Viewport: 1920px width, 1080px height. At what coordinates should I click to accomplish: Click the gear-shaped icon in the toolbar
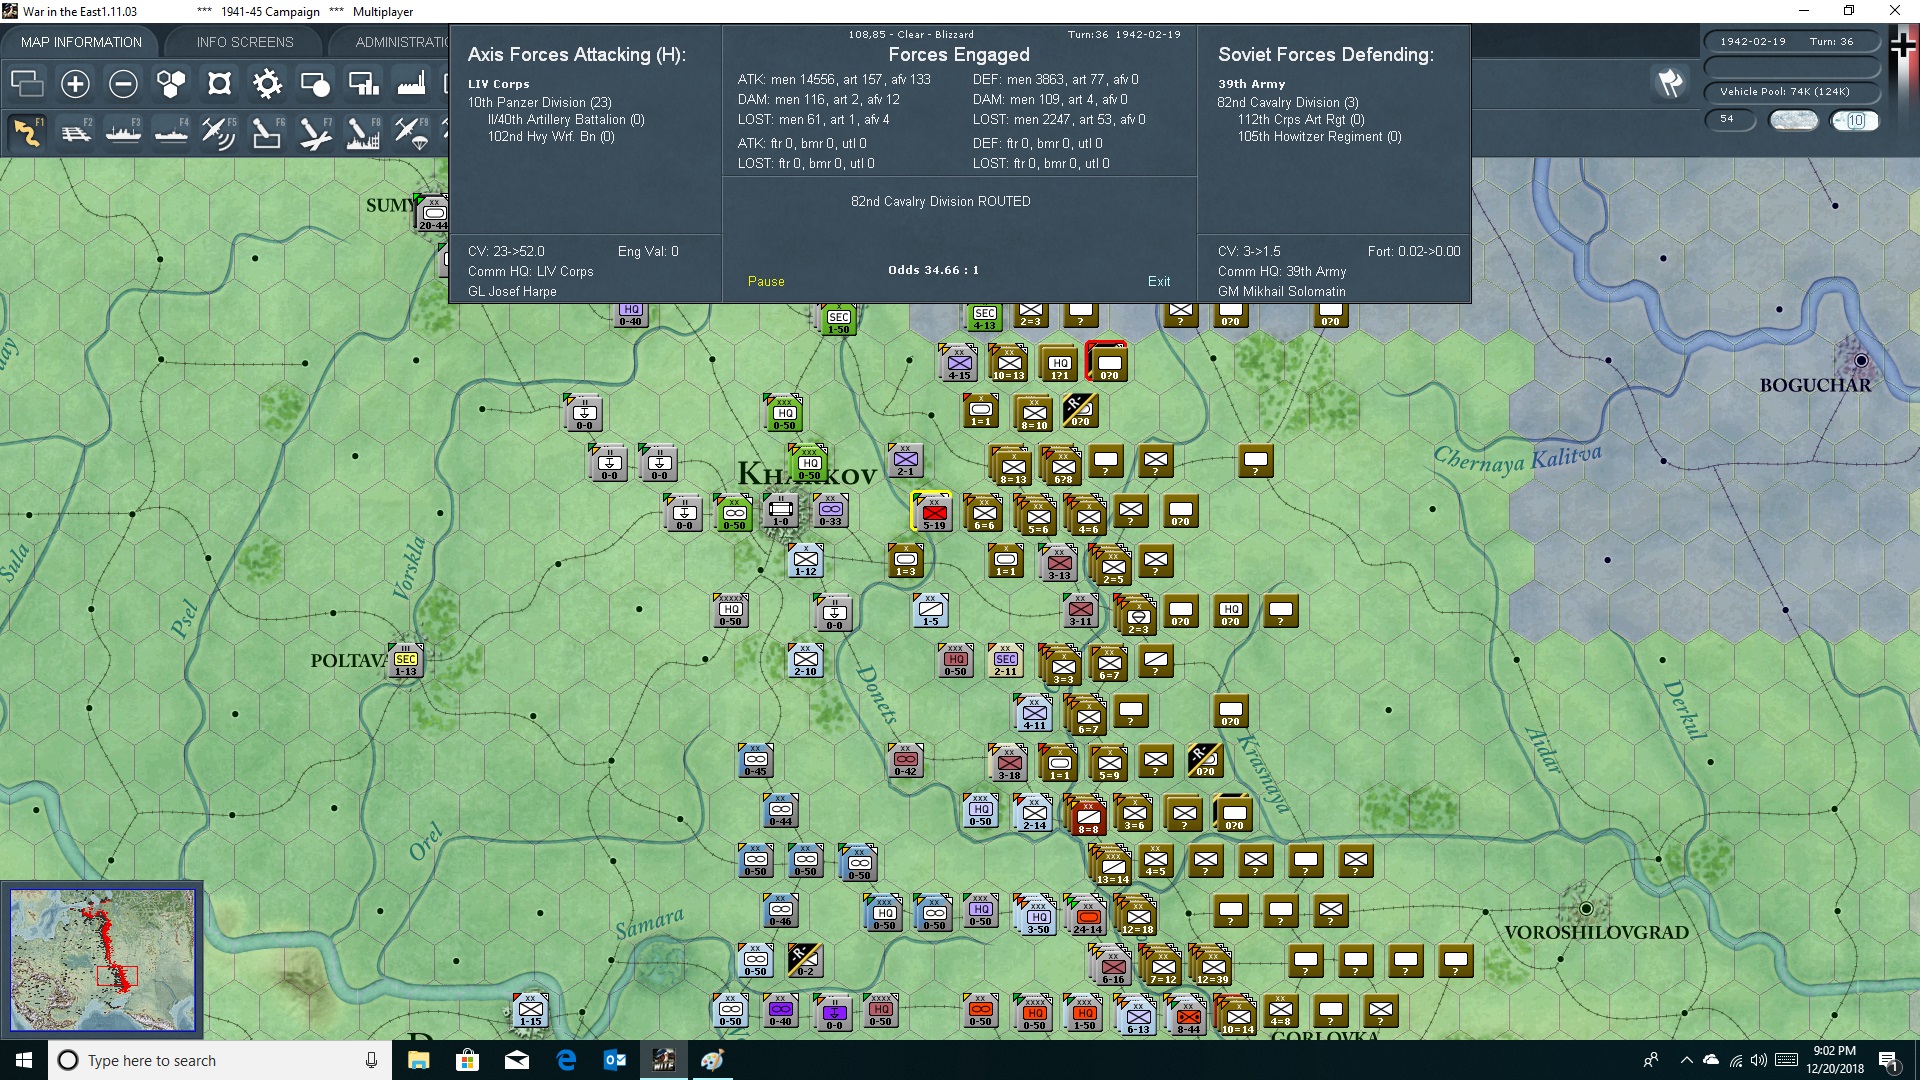click(x=267, y=84)
